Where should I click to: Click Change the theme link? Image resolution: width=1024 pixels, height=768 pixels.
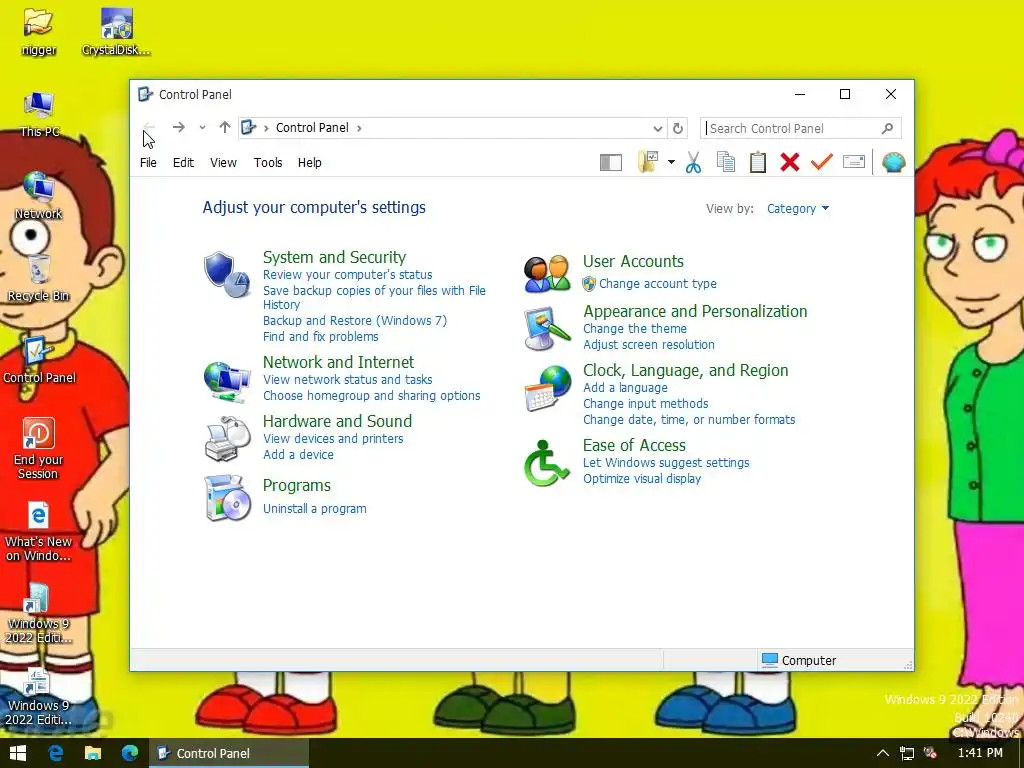point(635,328)
